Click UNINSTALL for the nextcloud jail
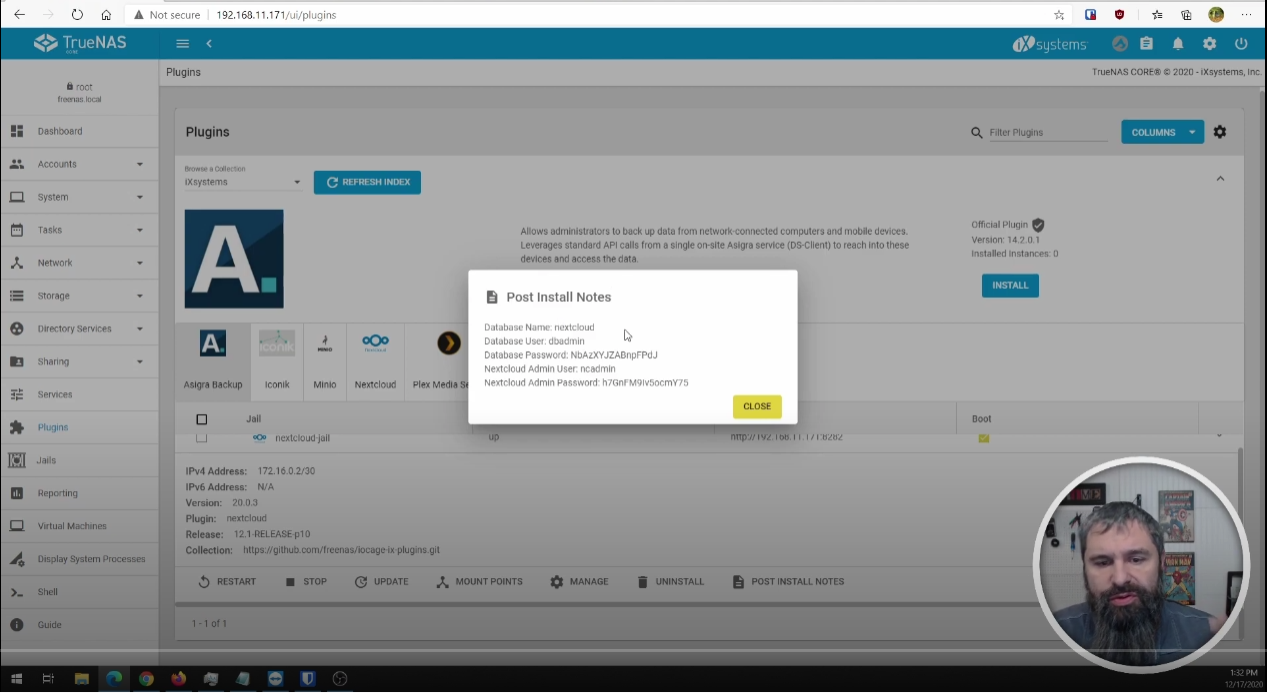Image resolution: width=1267 pixels, height=693 pixels. pos(670,581)
